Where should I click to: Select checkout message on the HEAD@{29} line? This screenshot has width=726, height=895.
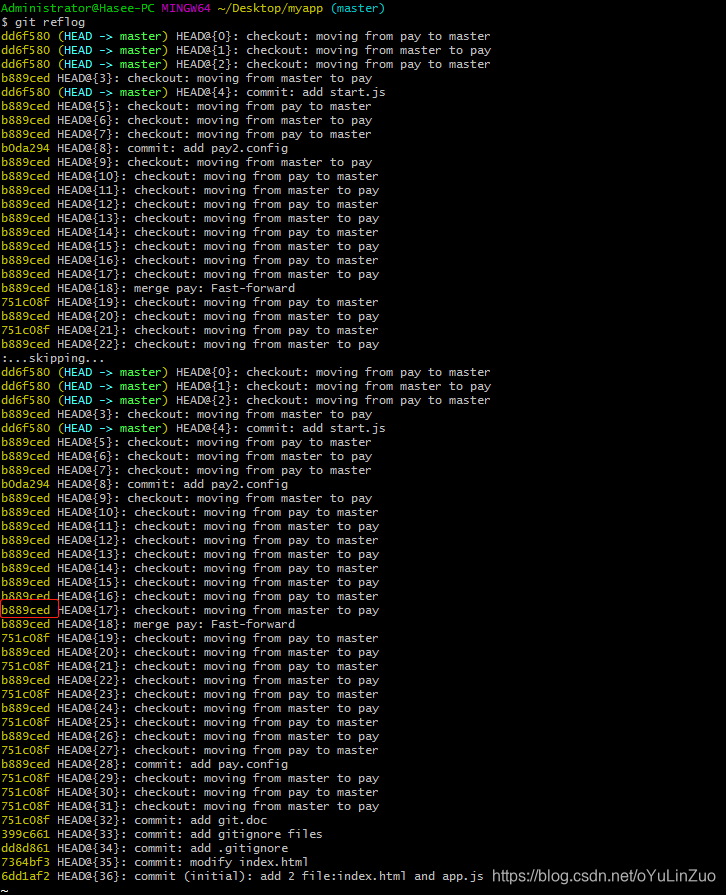coord(256,778)
